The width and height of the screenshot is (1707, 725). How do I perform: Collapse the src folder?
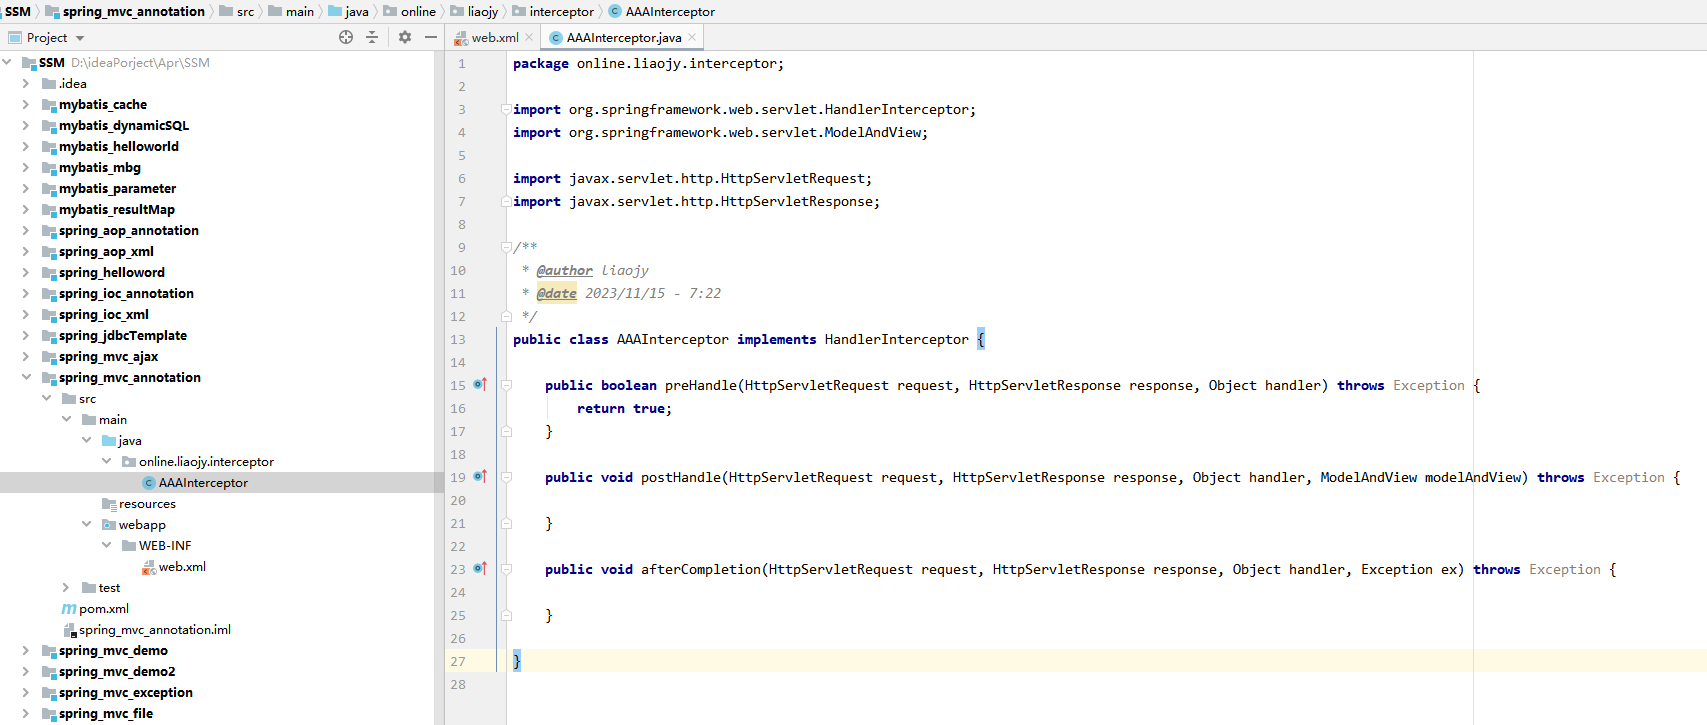[46, 398]
